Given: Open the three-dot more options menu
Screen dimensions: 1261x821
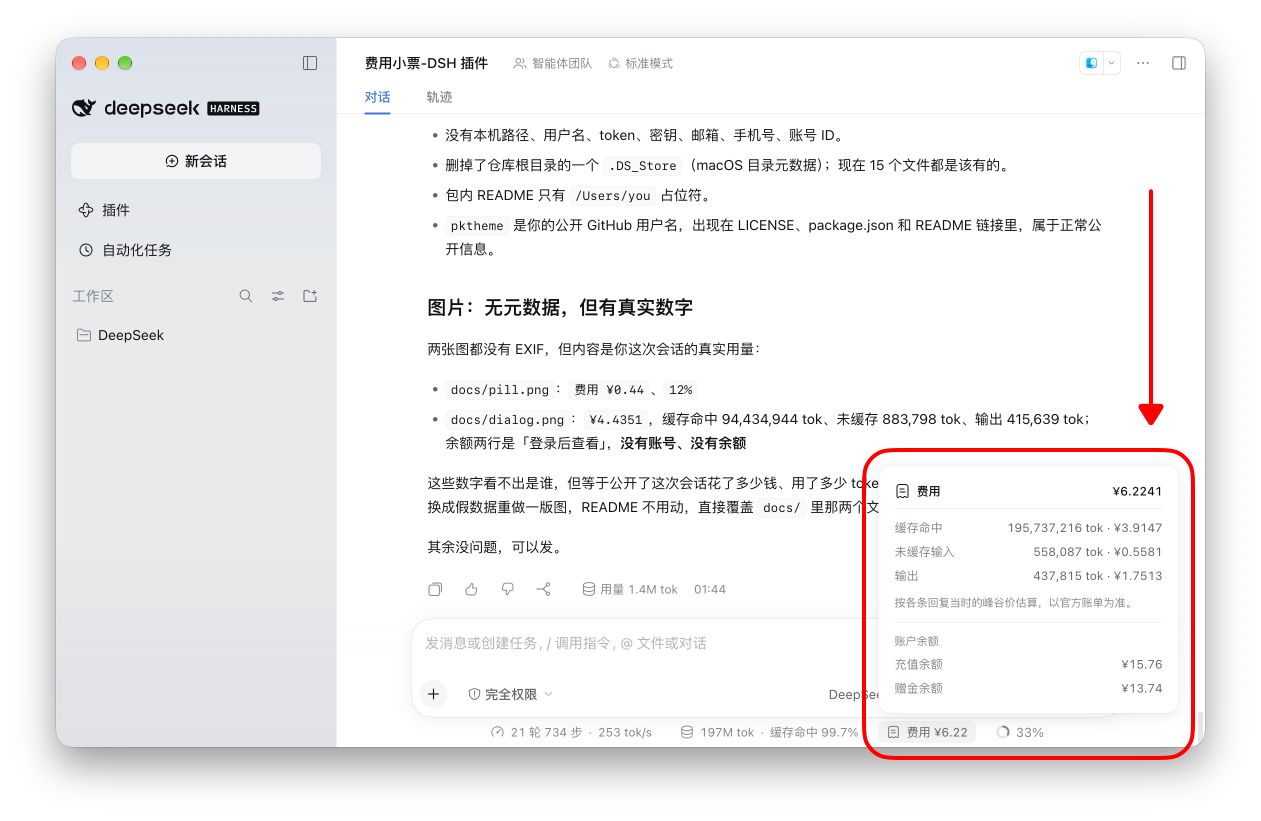Looking at the screenshot, I should [1143, 63].
